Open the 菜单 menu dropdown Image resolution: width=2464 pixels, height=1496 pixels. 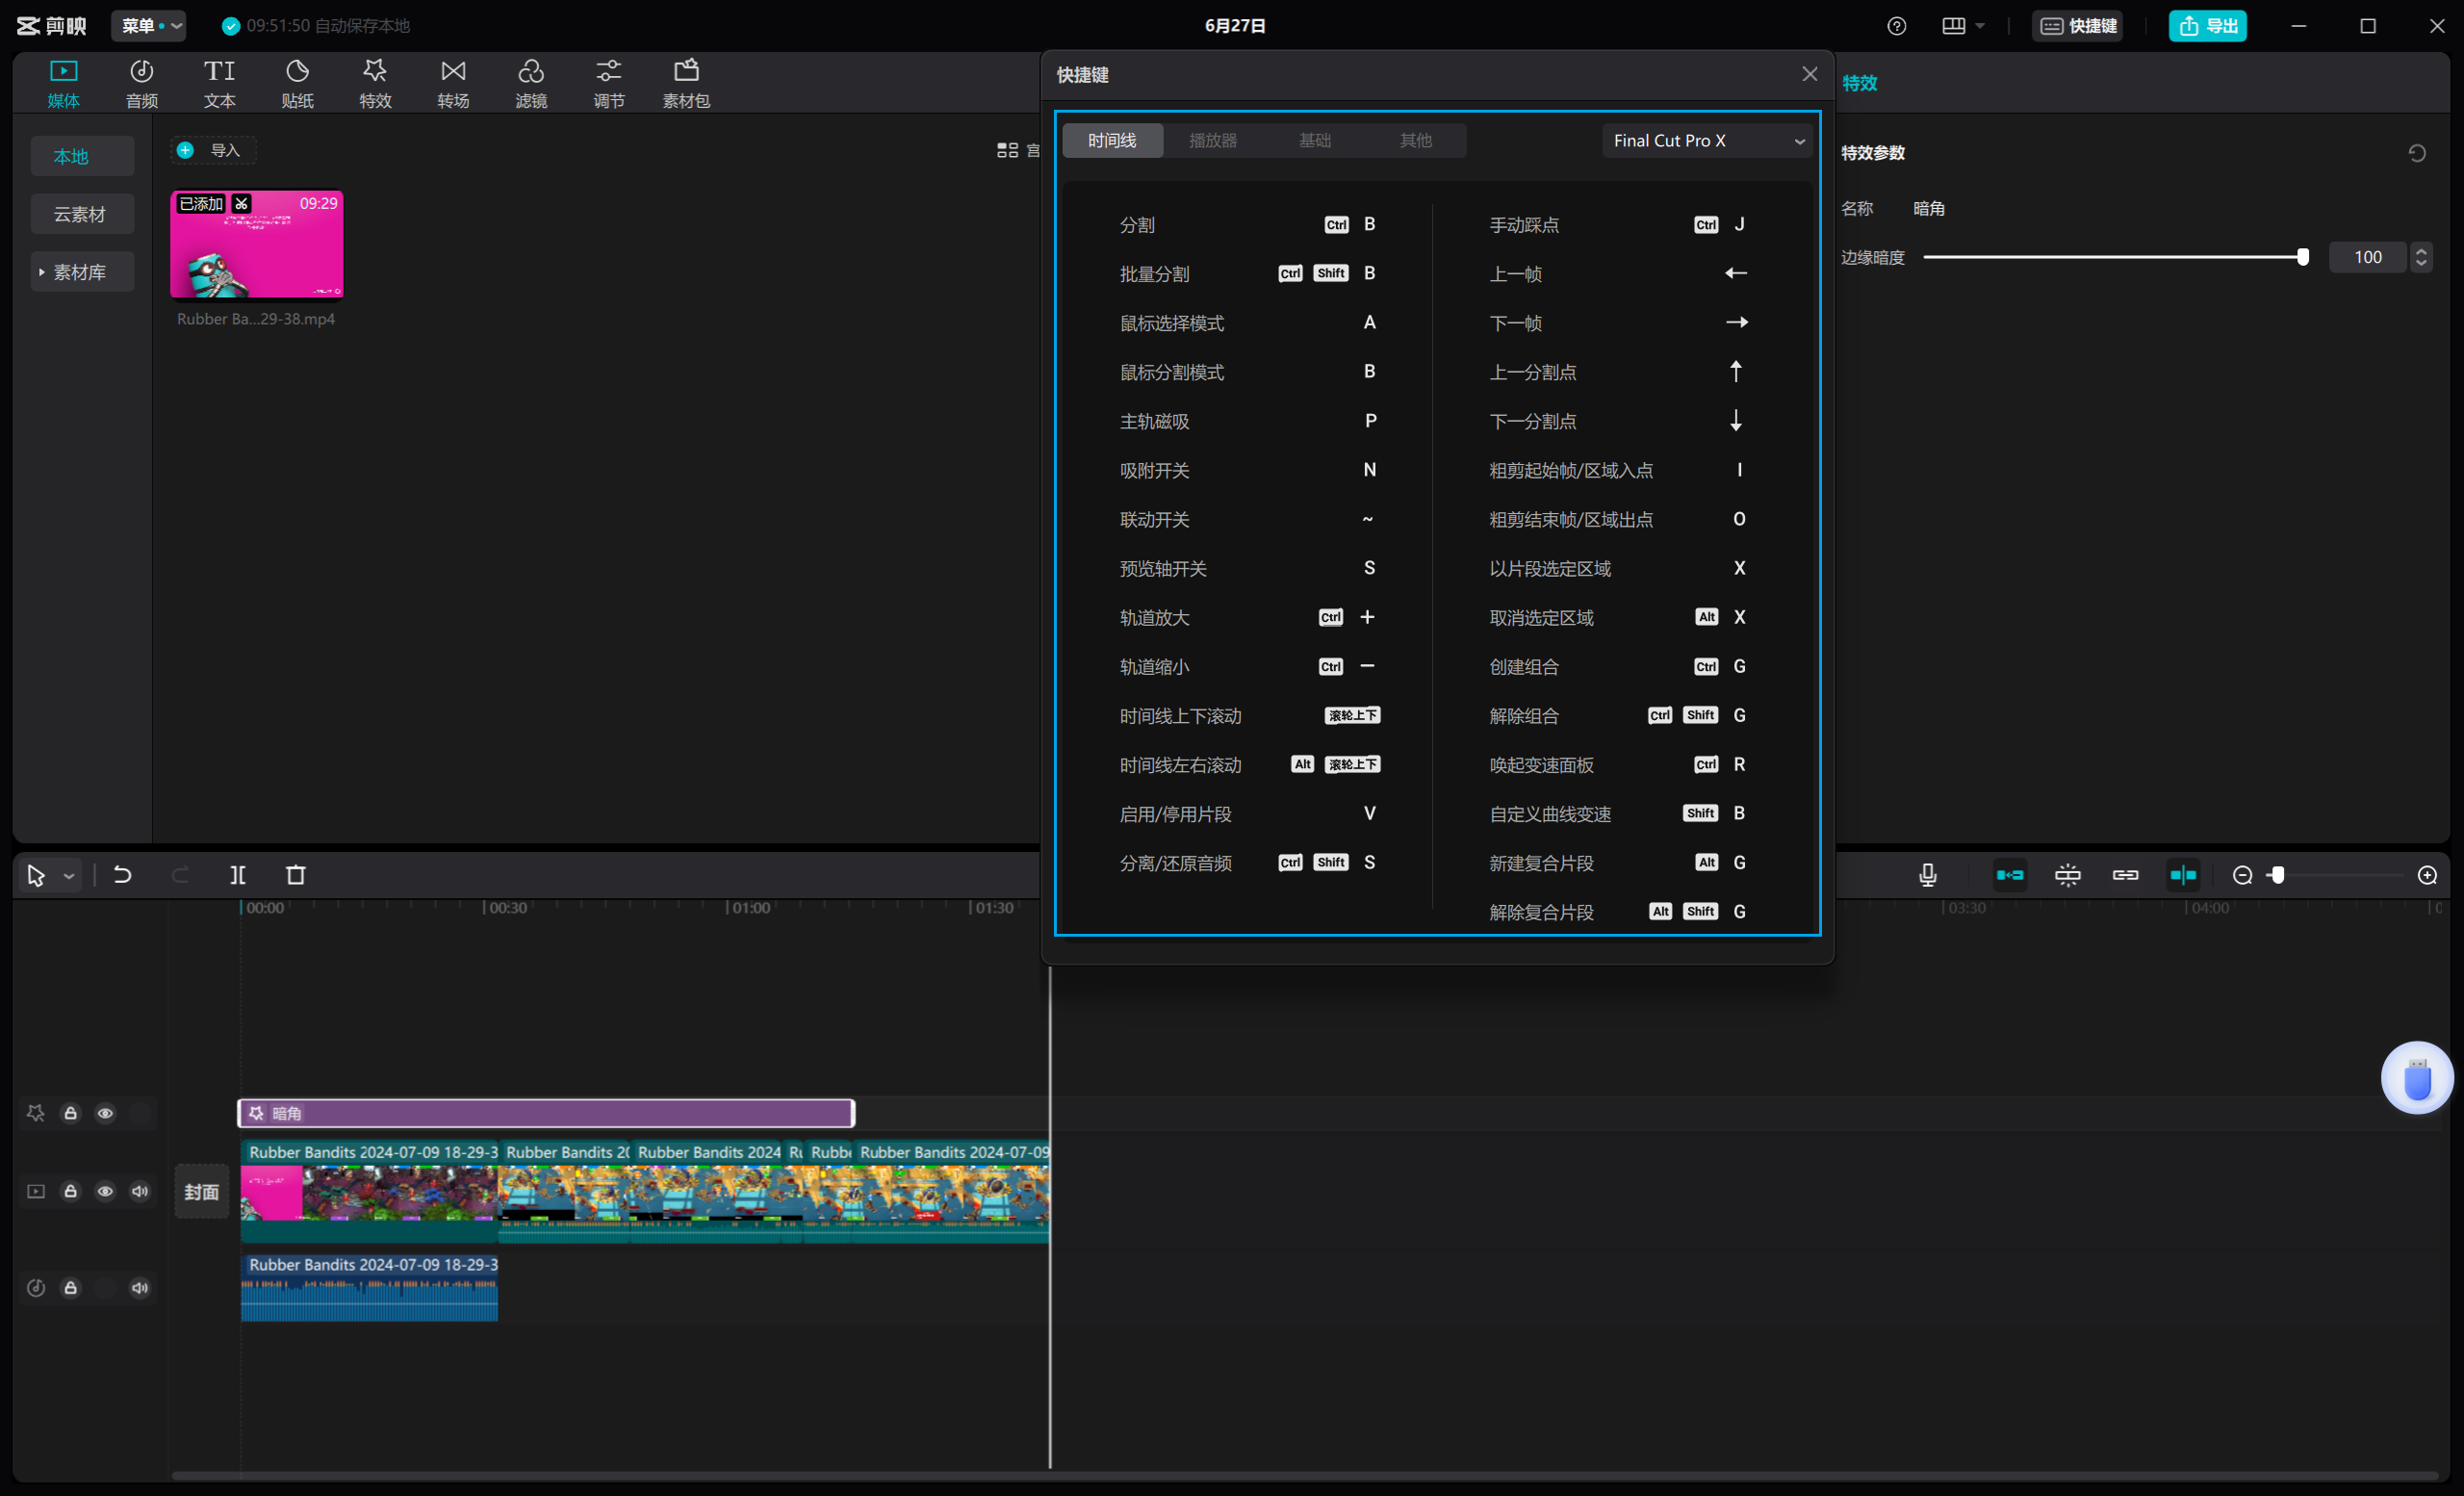(149, 26)
